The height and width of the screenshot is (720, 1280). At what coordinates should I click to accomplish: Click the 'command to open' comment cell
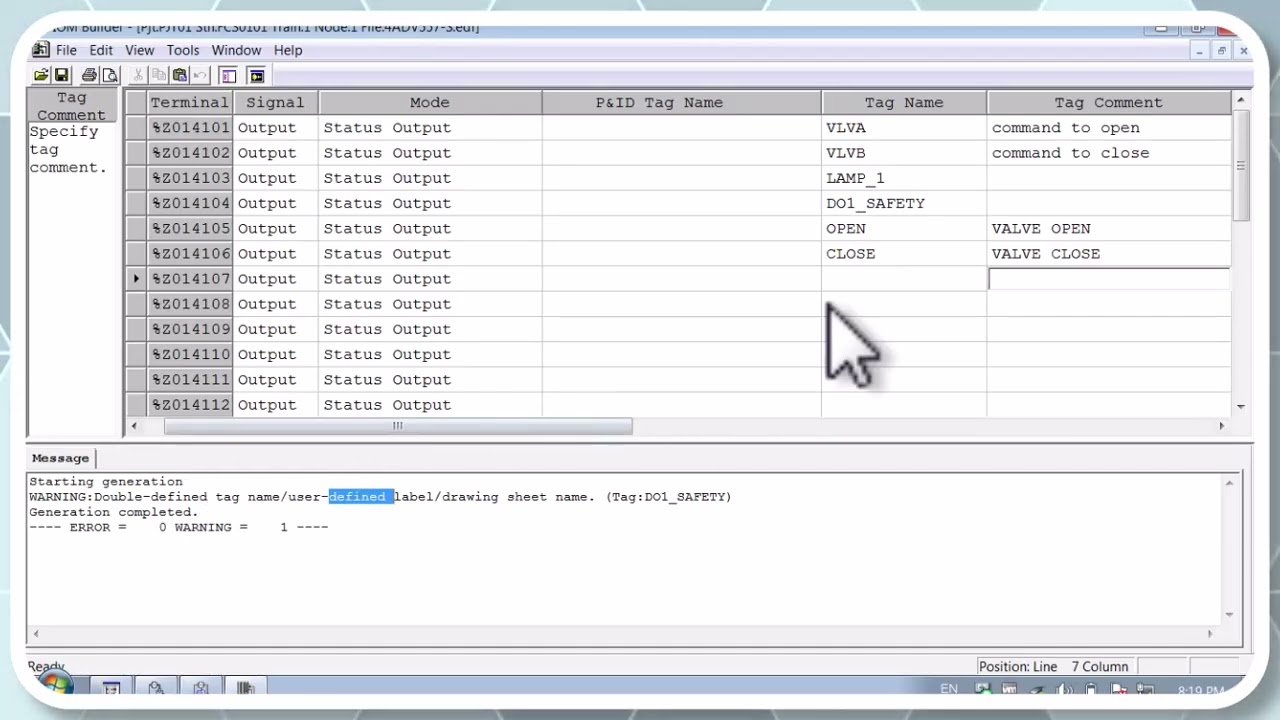1109,128
